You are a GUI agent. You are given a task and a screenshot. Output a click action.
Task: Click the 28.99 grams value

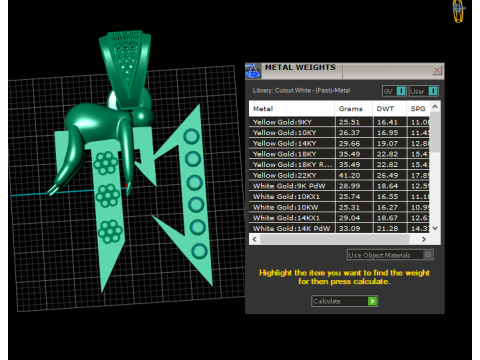(349, 186)
